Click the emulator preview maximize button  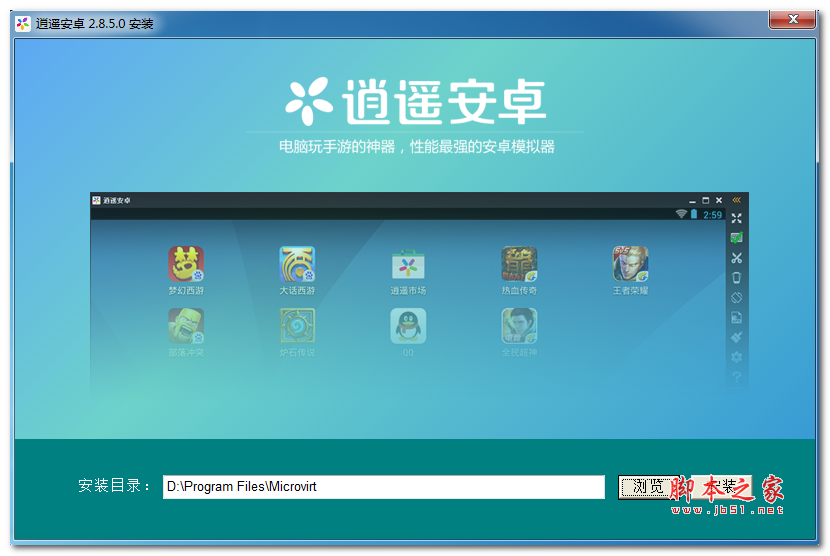point(706,200)
